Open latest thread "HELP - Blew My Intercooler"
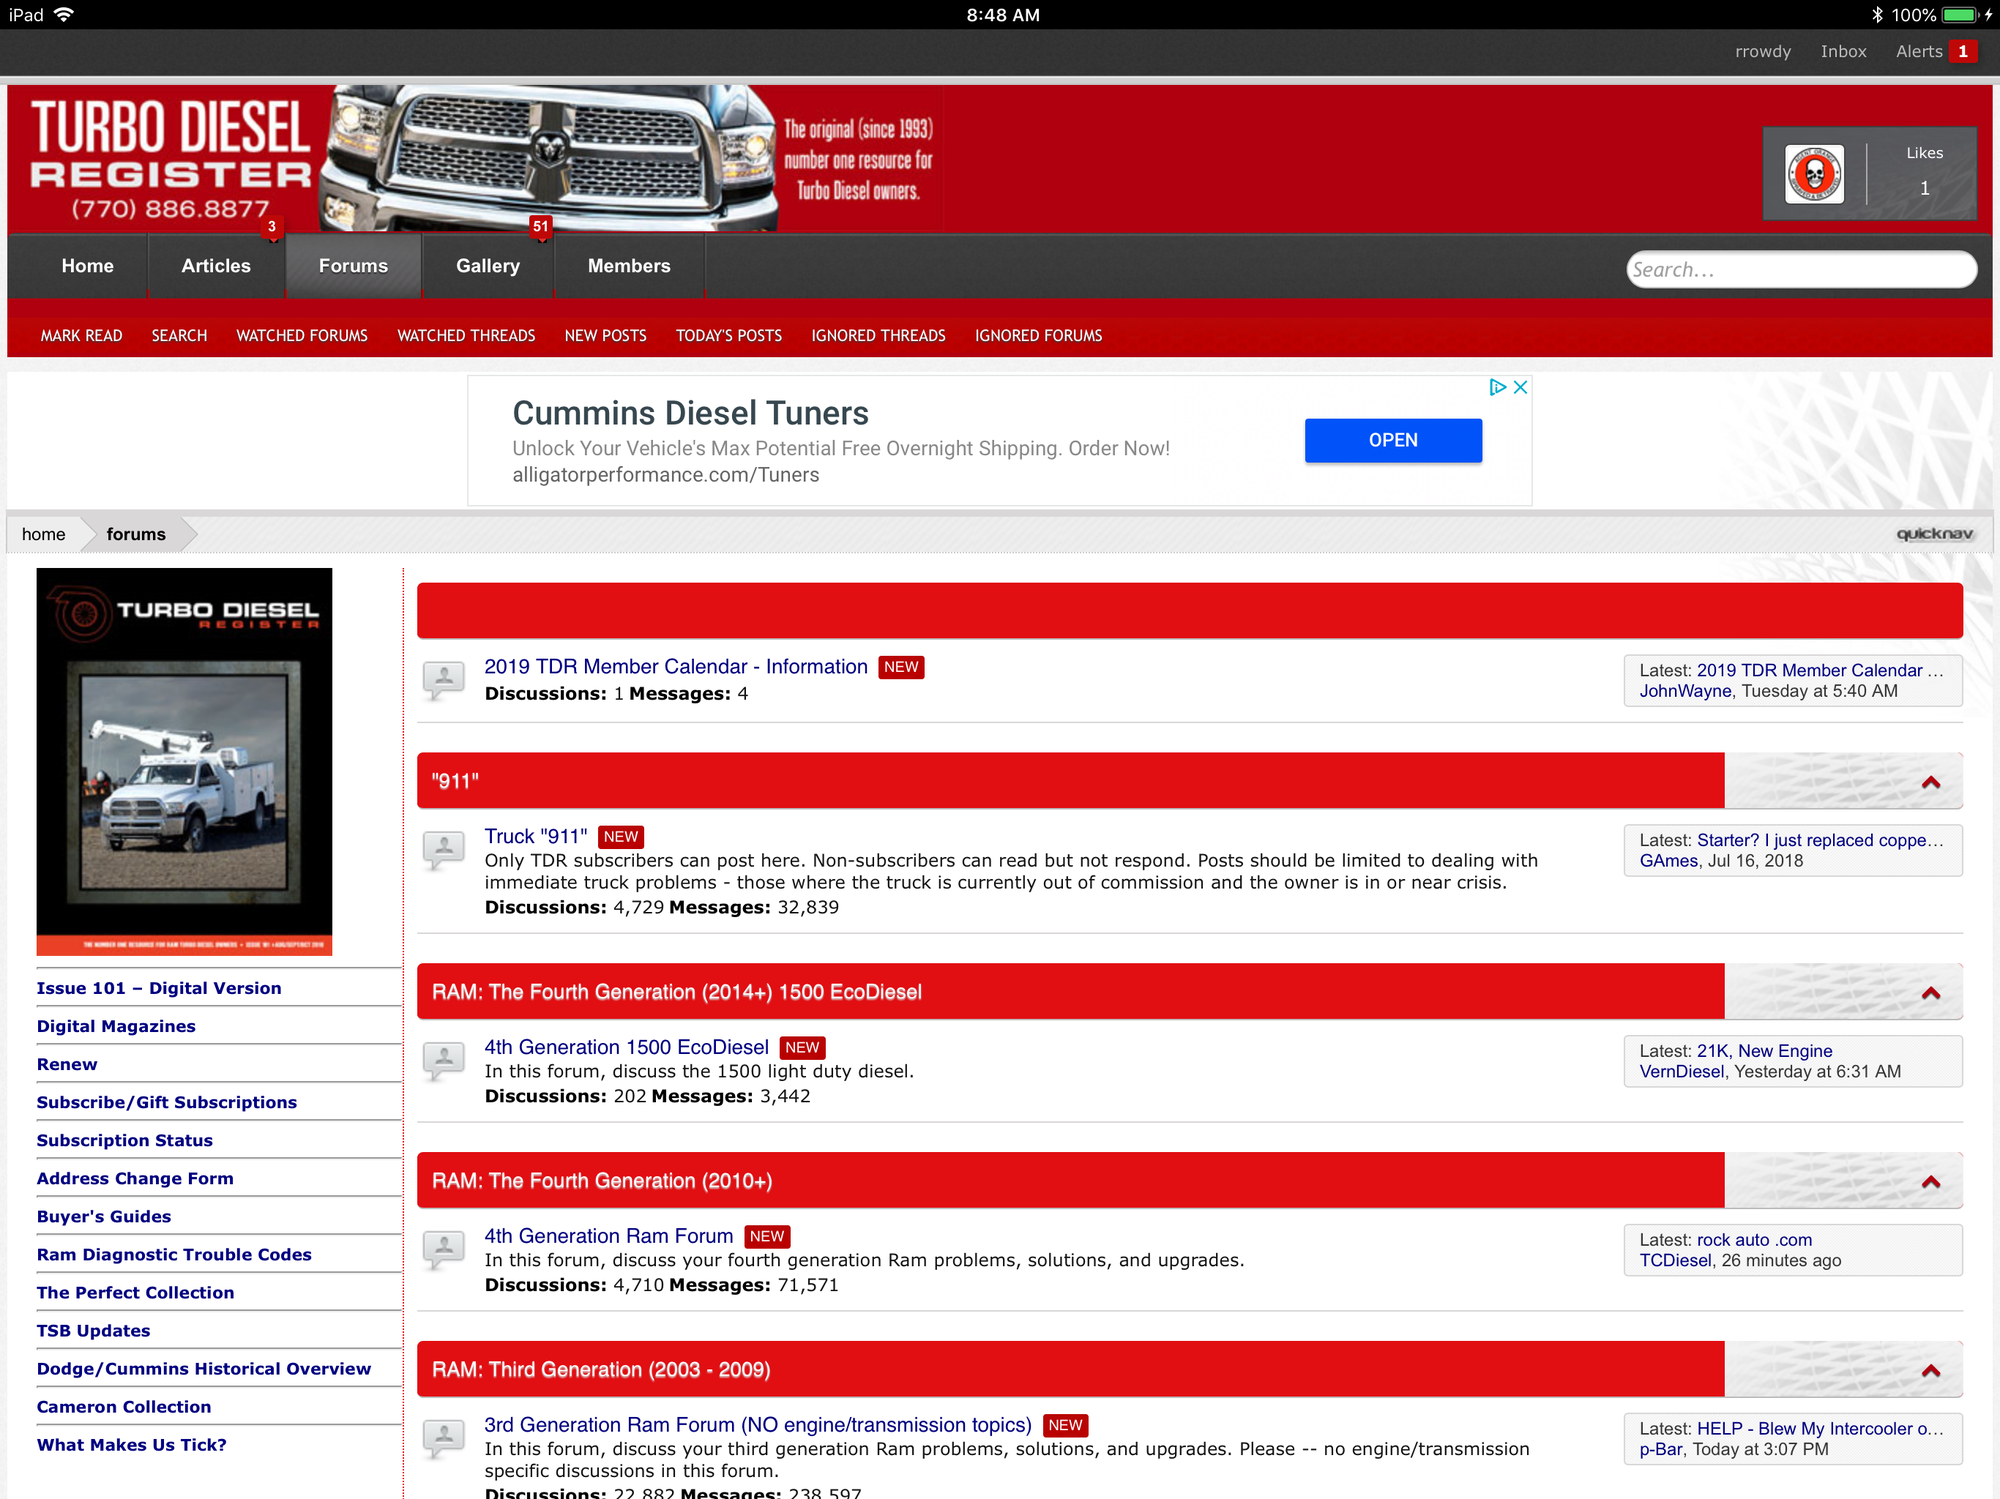The width and height of the screenshot is (2000, 1499). pyautogui.click(x=1820, y=1429)
